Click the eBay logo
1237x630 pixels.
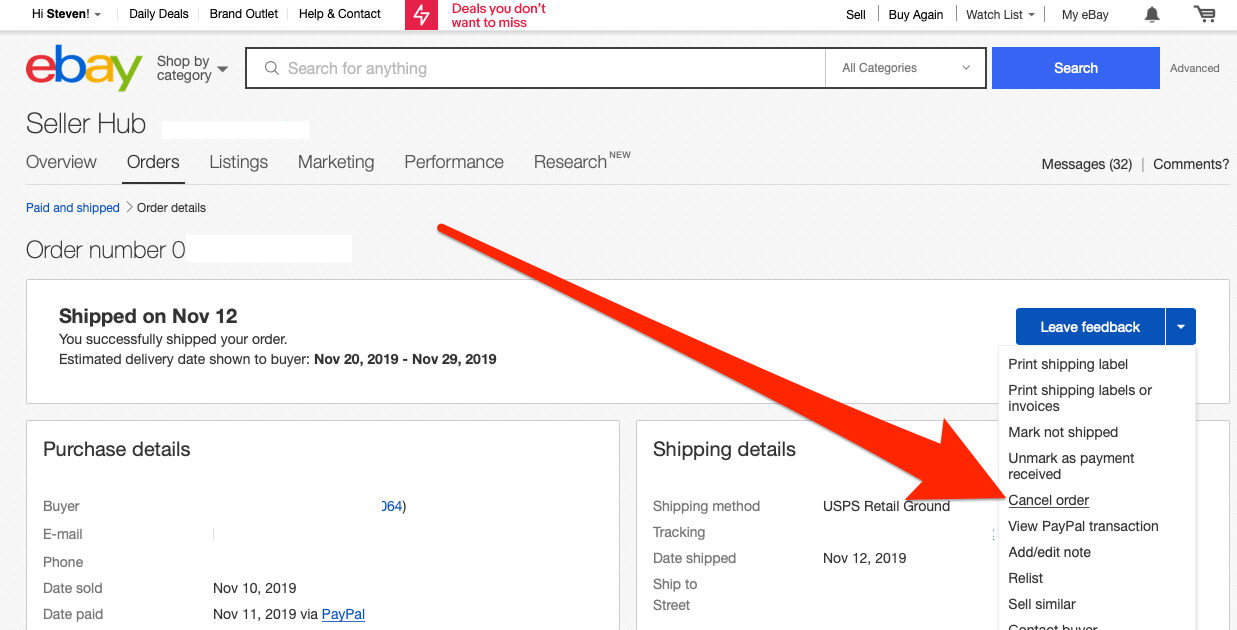click(x=84, y=68)
